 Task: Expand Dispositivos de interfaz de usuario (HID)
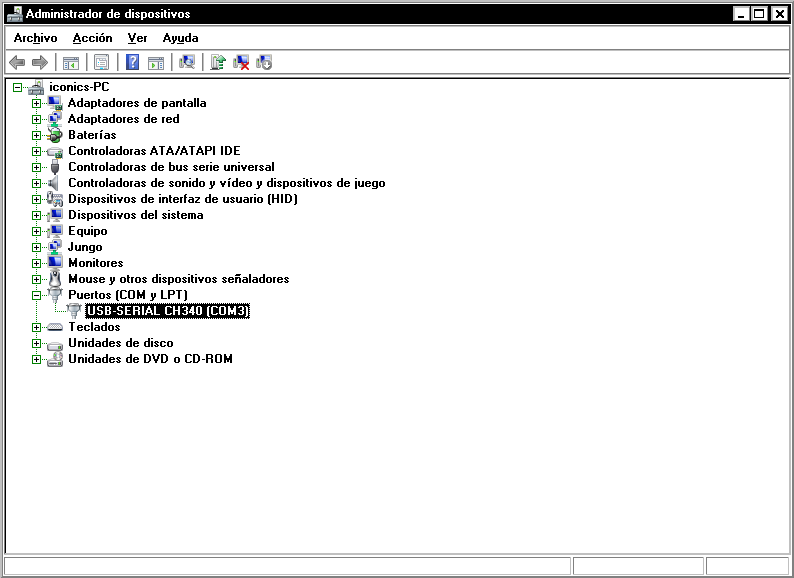36,200
